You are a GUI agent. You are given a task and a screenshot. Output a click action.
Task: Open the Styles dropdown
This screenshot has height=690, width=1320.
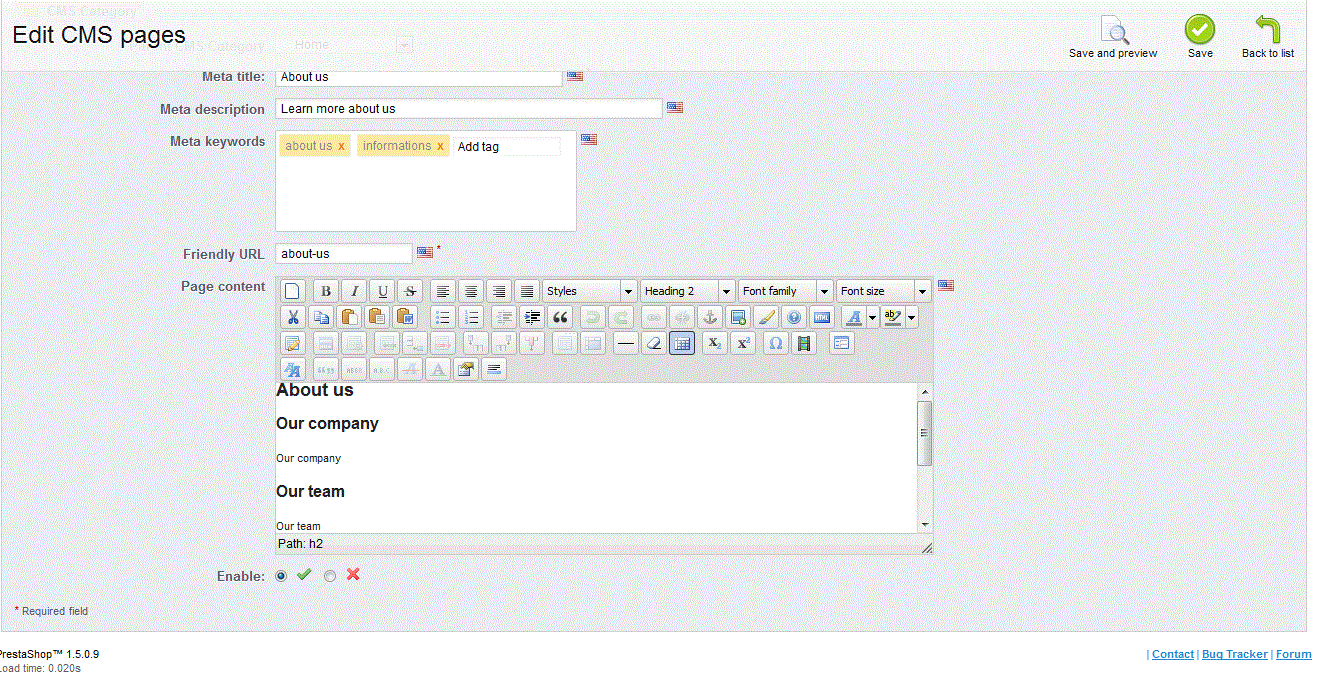coord(628,291)
